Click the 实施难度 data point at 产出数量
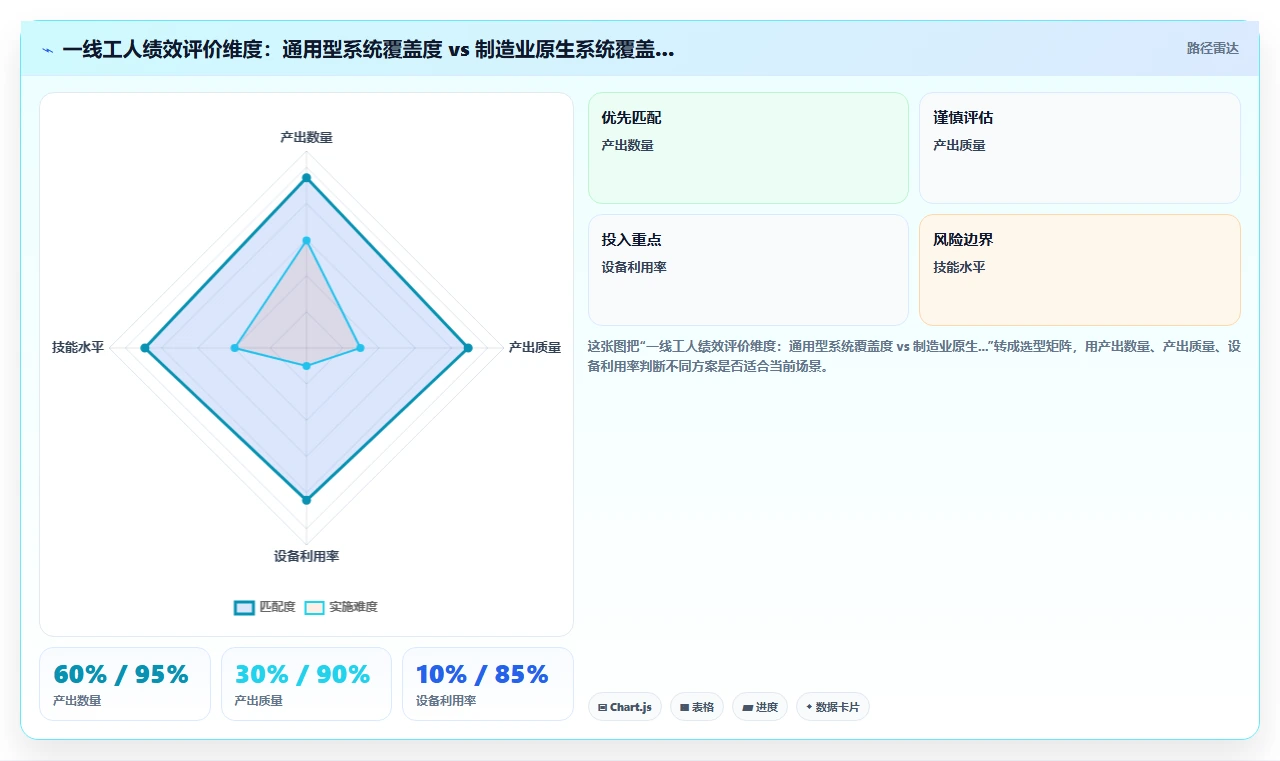This screenshot has width=1280, height=761. [306, 240]
